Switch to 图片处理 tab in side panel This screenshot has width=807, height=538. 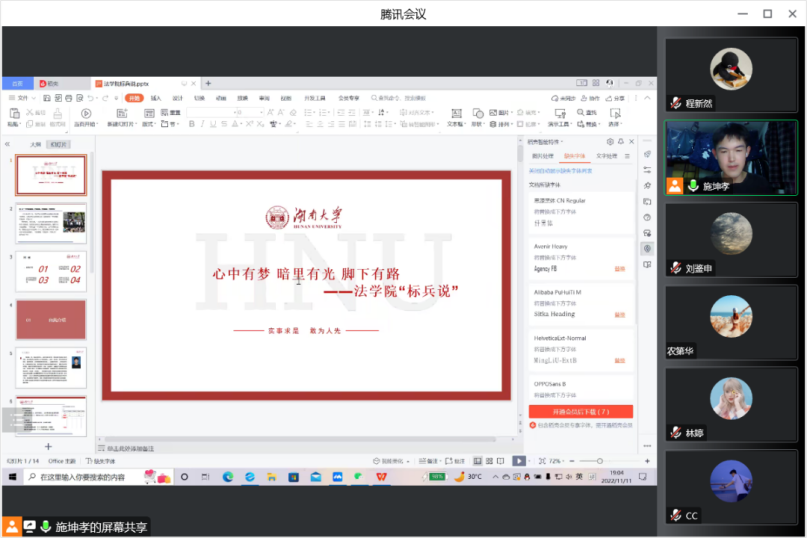[542, 156]
